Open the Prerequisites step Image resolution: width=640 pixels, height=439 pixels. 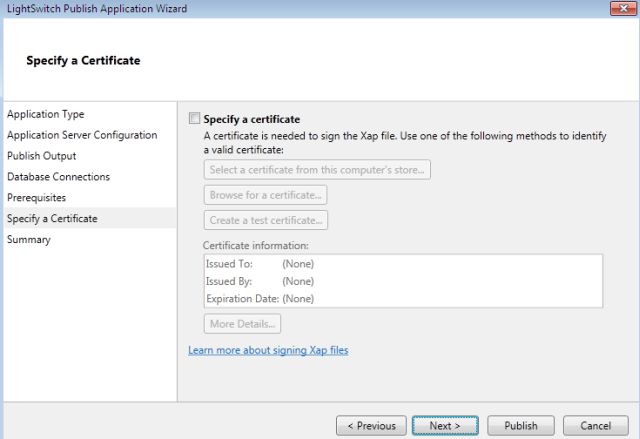click(37, 198)
